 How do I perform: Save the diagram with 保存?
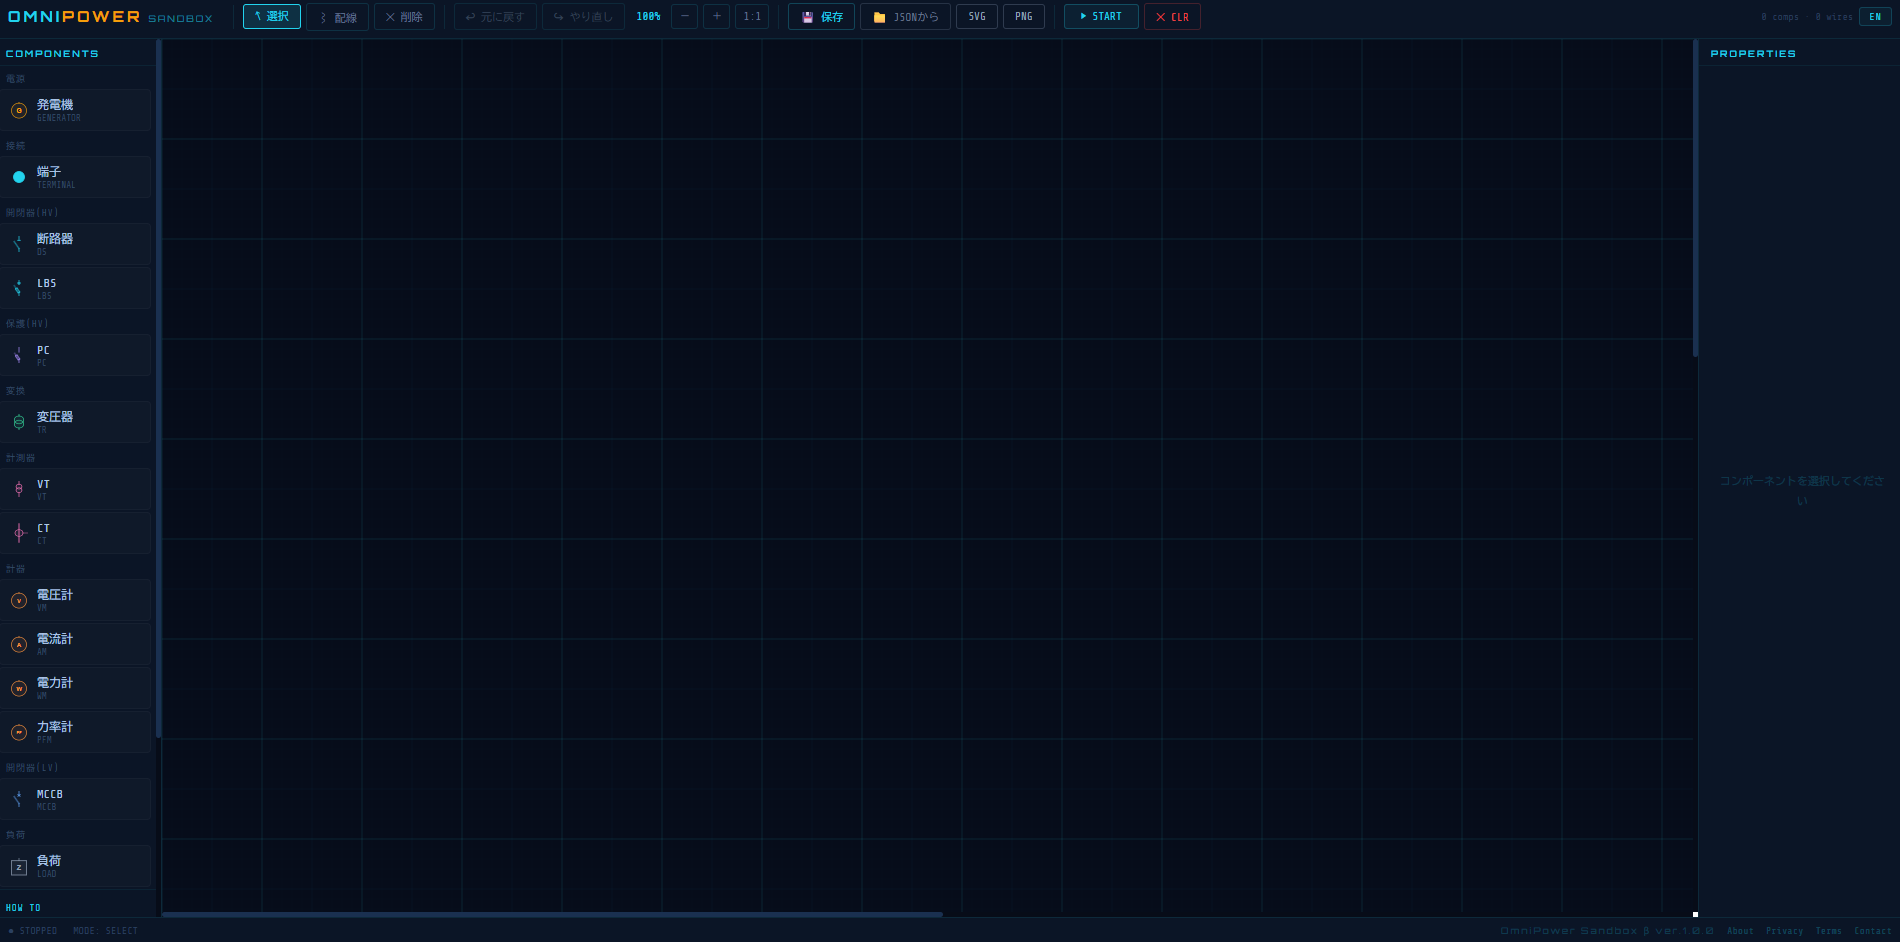822,17
